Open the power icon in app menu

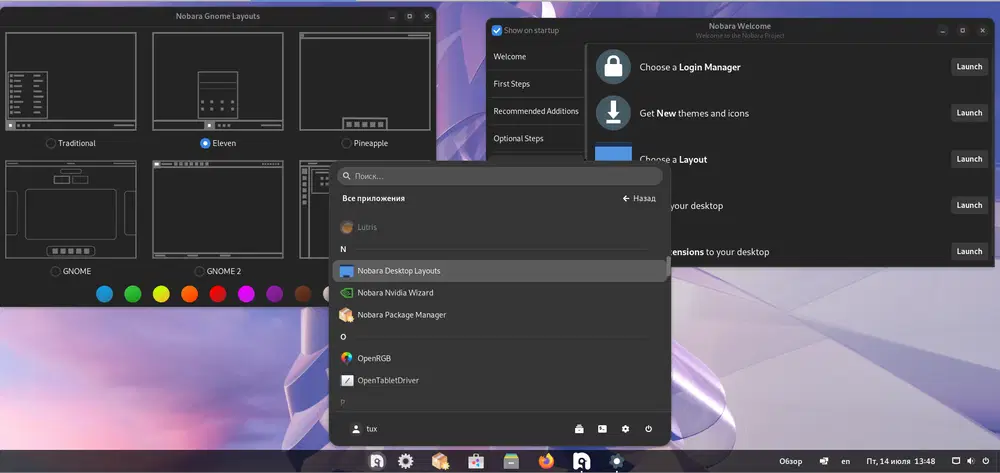648,429
